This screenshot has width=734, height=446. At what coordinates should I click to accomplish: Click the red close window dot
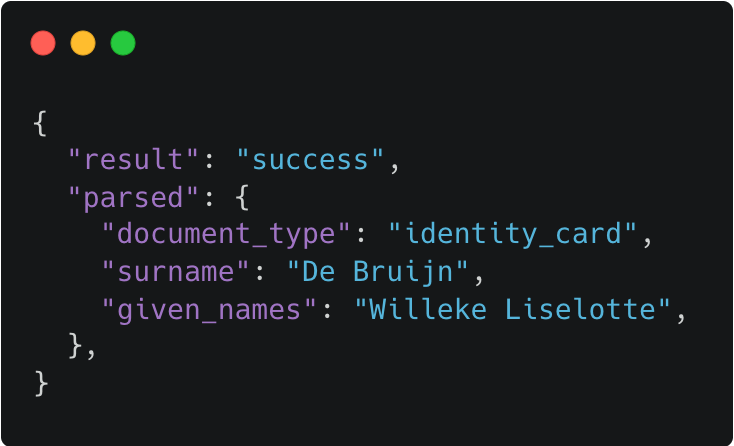(43, 43)
